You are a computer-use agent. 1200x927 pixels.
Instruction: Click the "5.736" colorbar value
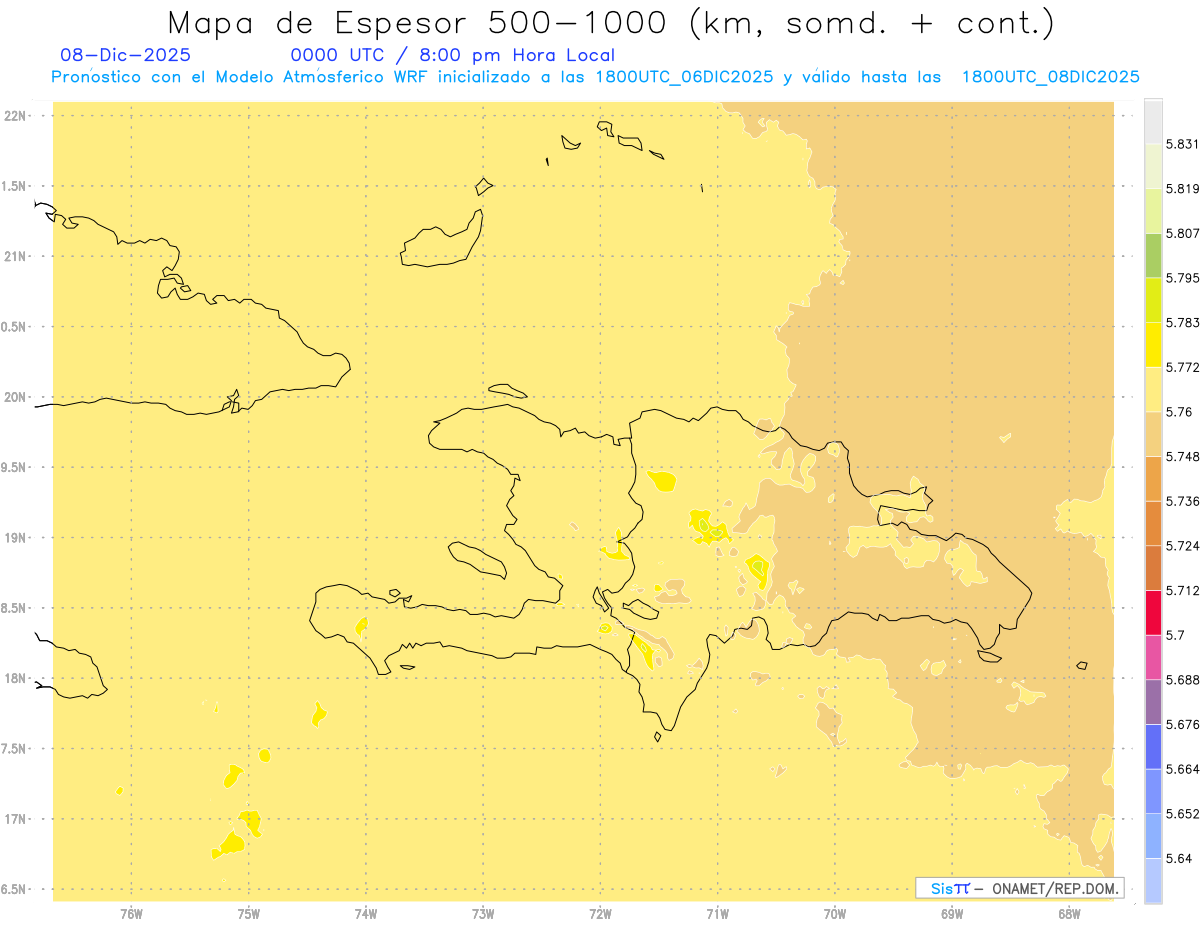coord(1182,501)
